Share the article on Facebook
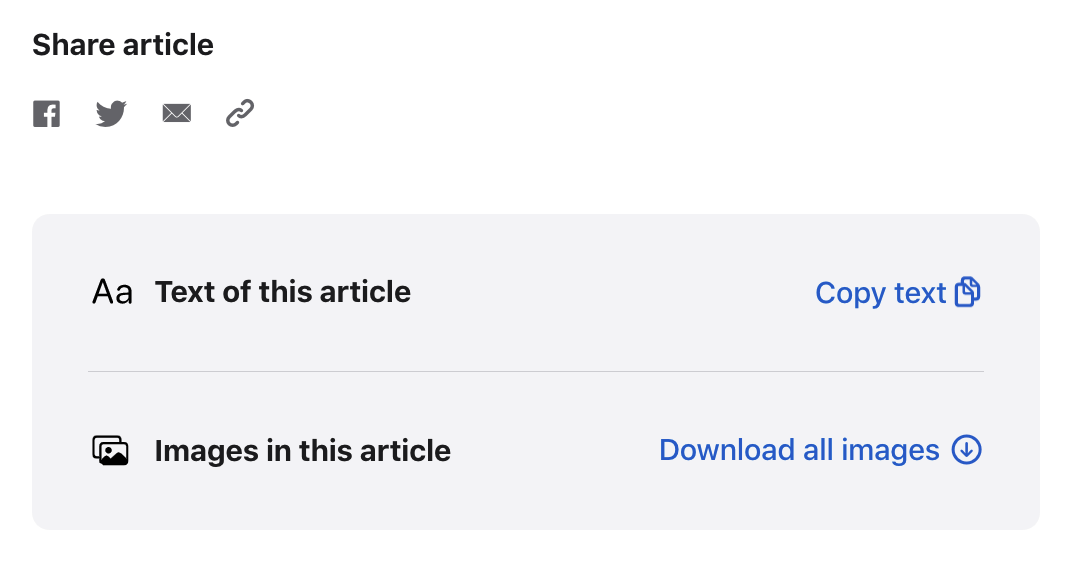1075x561 pixels. pos(46,114)
